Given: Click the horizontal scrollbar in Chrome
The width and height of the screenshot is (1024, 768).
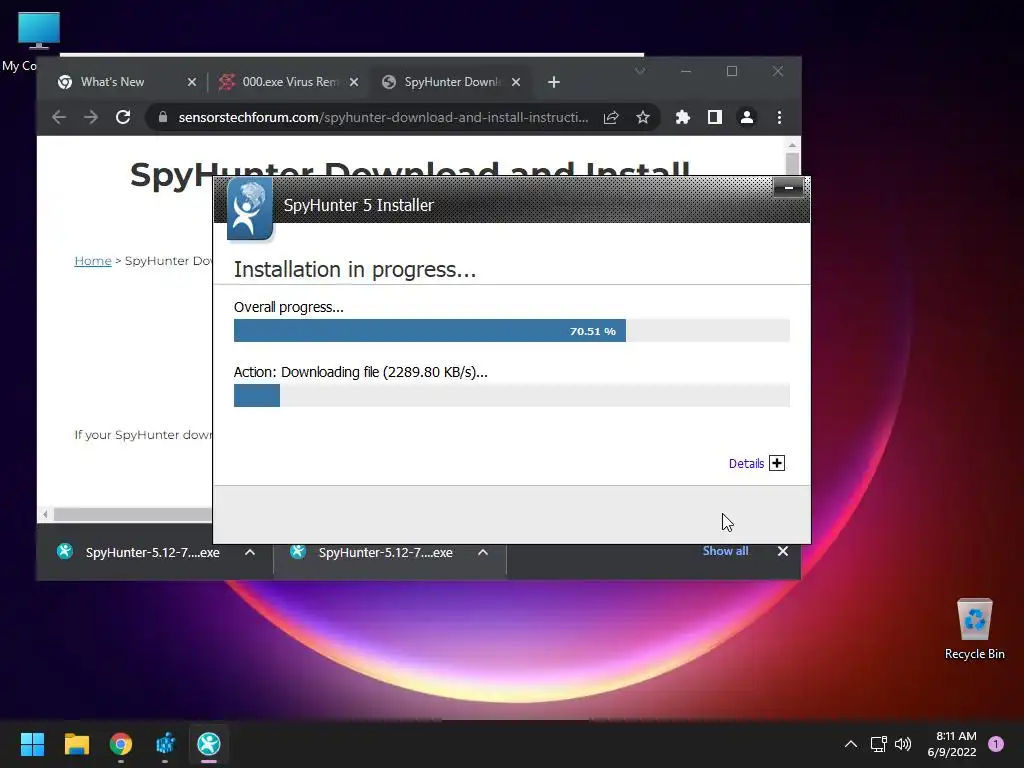Looking at the screenshot, I should coord(133,515).
